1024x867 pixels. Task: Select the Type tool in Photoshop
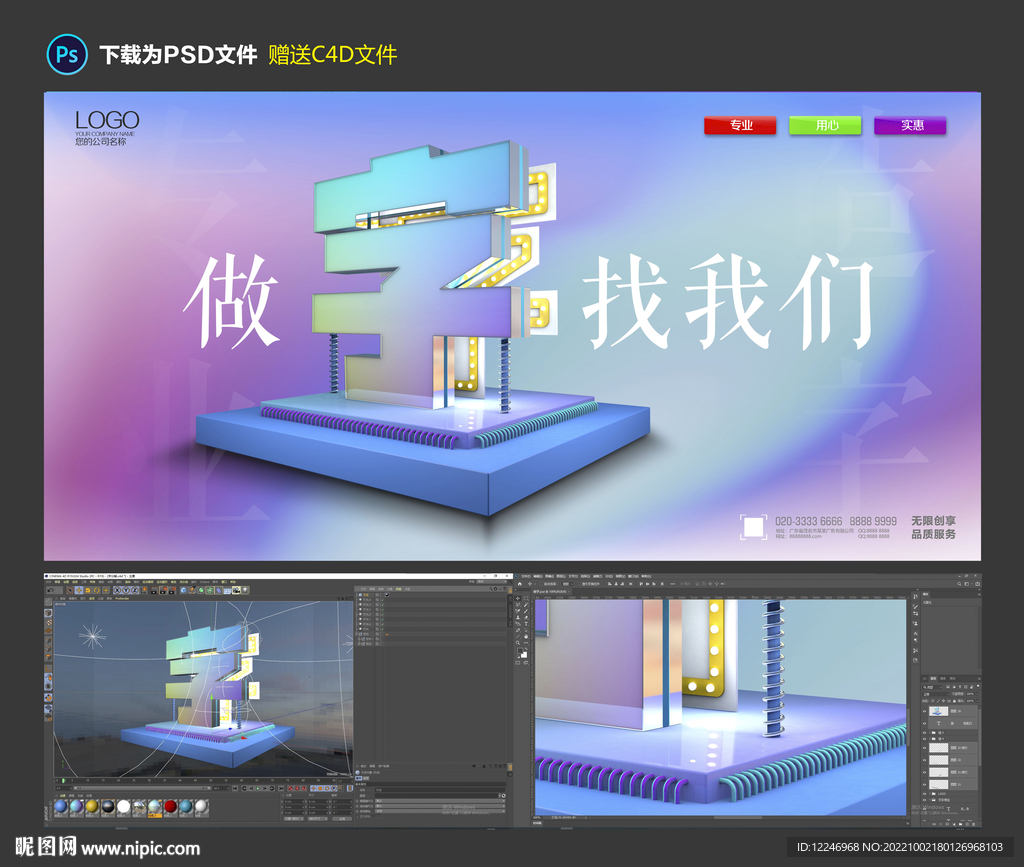tap(526, 624)
